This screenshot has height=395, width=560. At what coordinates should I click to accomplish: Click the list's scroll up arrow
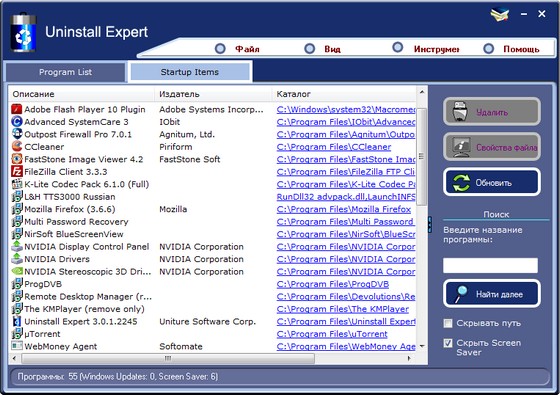(422, 92)
